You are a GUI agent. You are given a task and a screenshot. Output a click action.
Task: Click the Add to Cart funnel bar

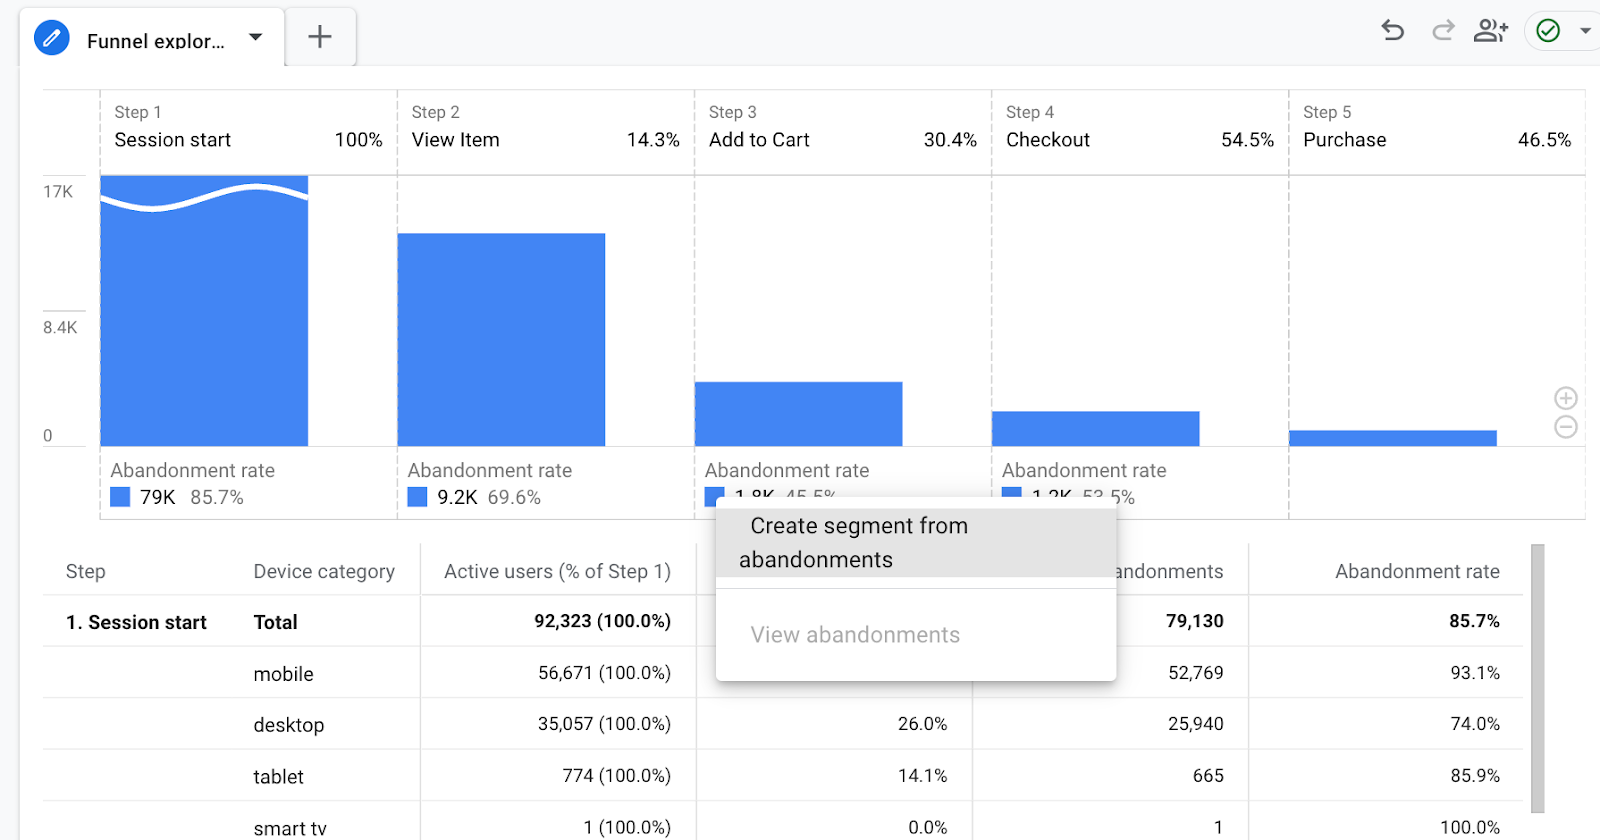798,414
